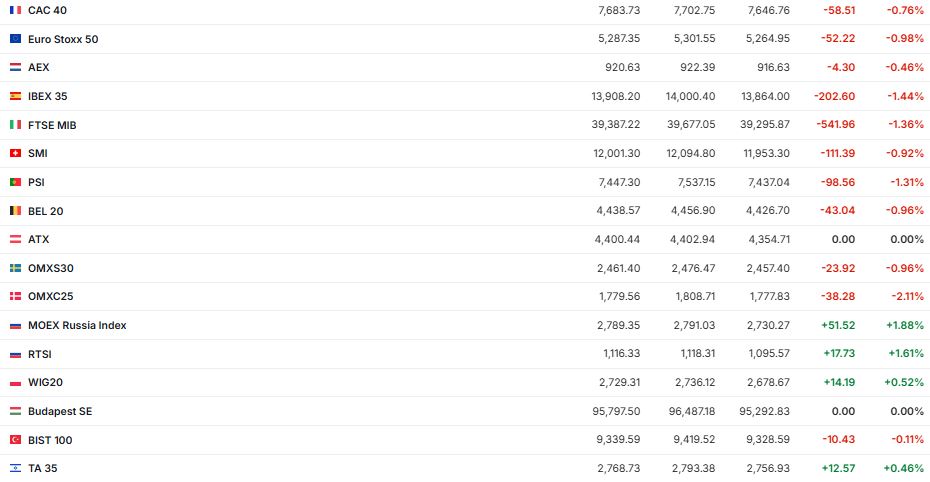
Task: Open the Euro Stoxx 50 index page
Action: coord(63,39)
